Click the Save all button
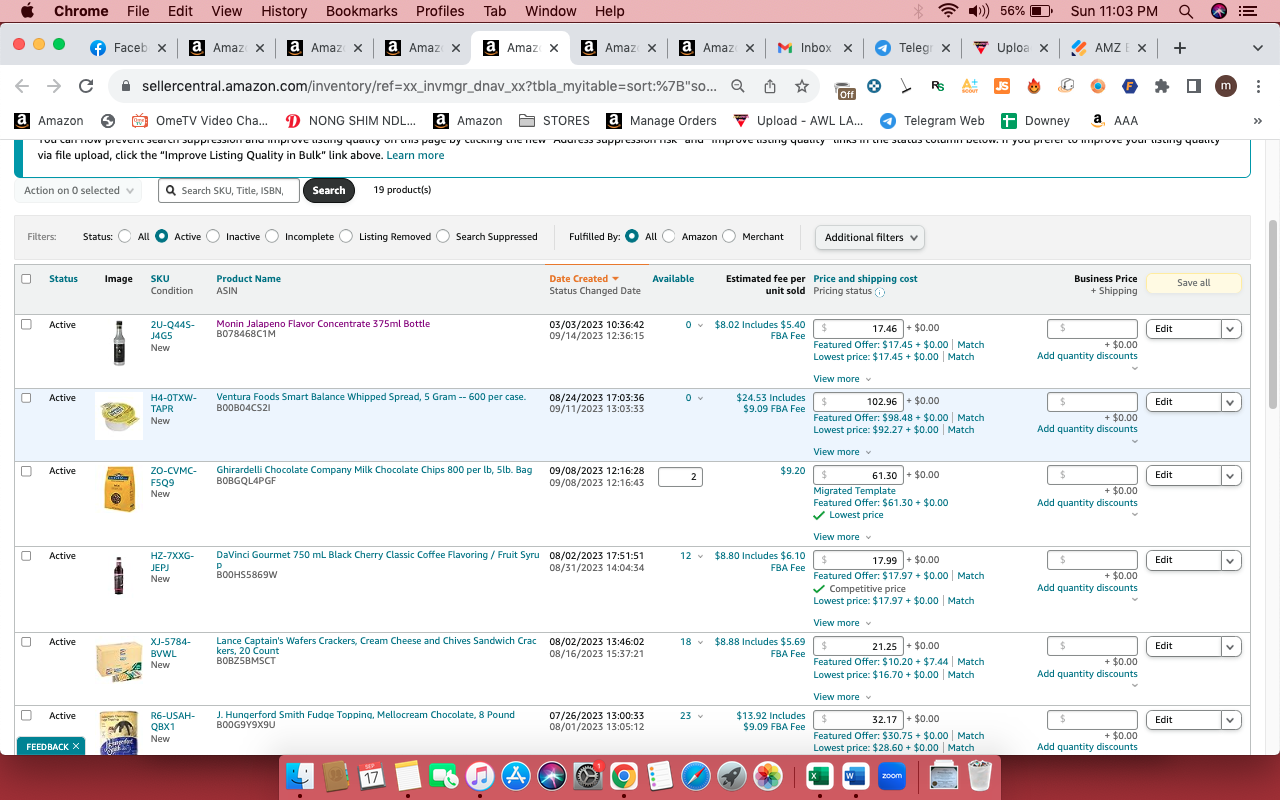The image size is (1280, 800). click(1193, 283)
